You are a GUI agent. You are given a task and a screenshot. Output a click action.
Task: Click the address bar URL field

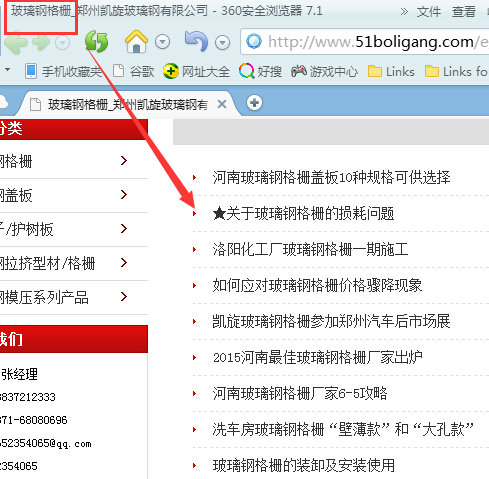pyautogui.click(x=365, y=42)
